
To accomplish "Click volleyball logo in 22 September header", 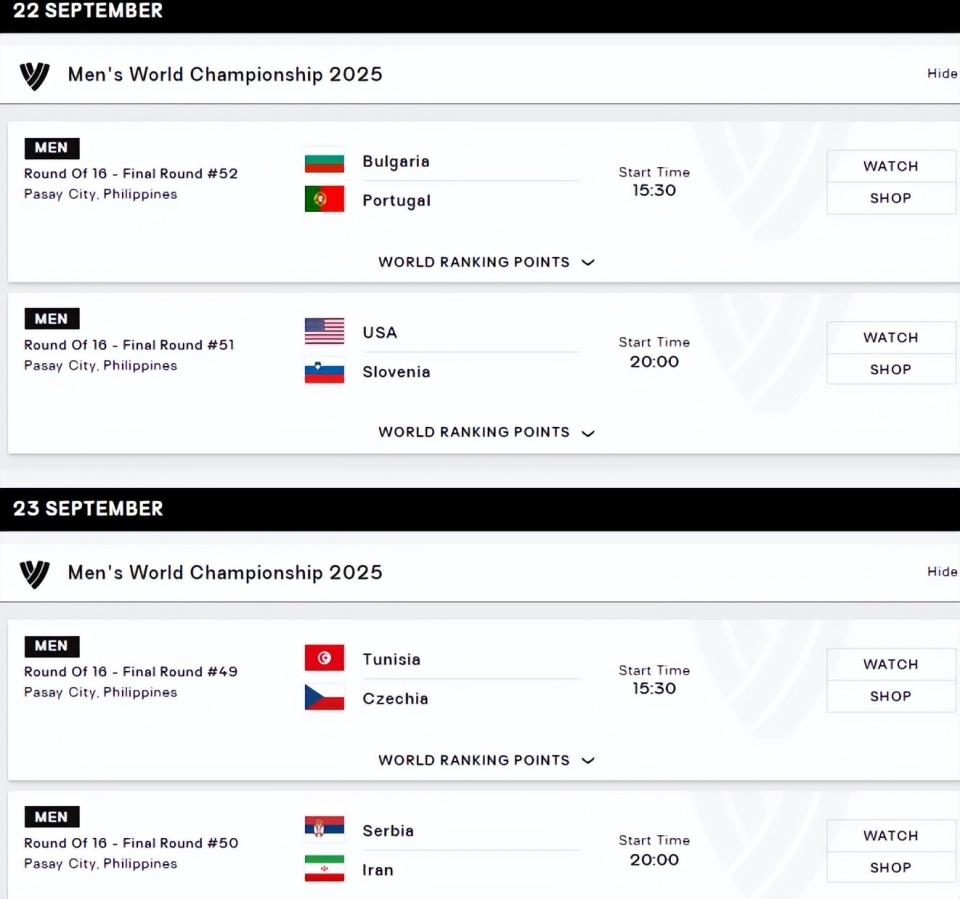I will click(34, 75).
